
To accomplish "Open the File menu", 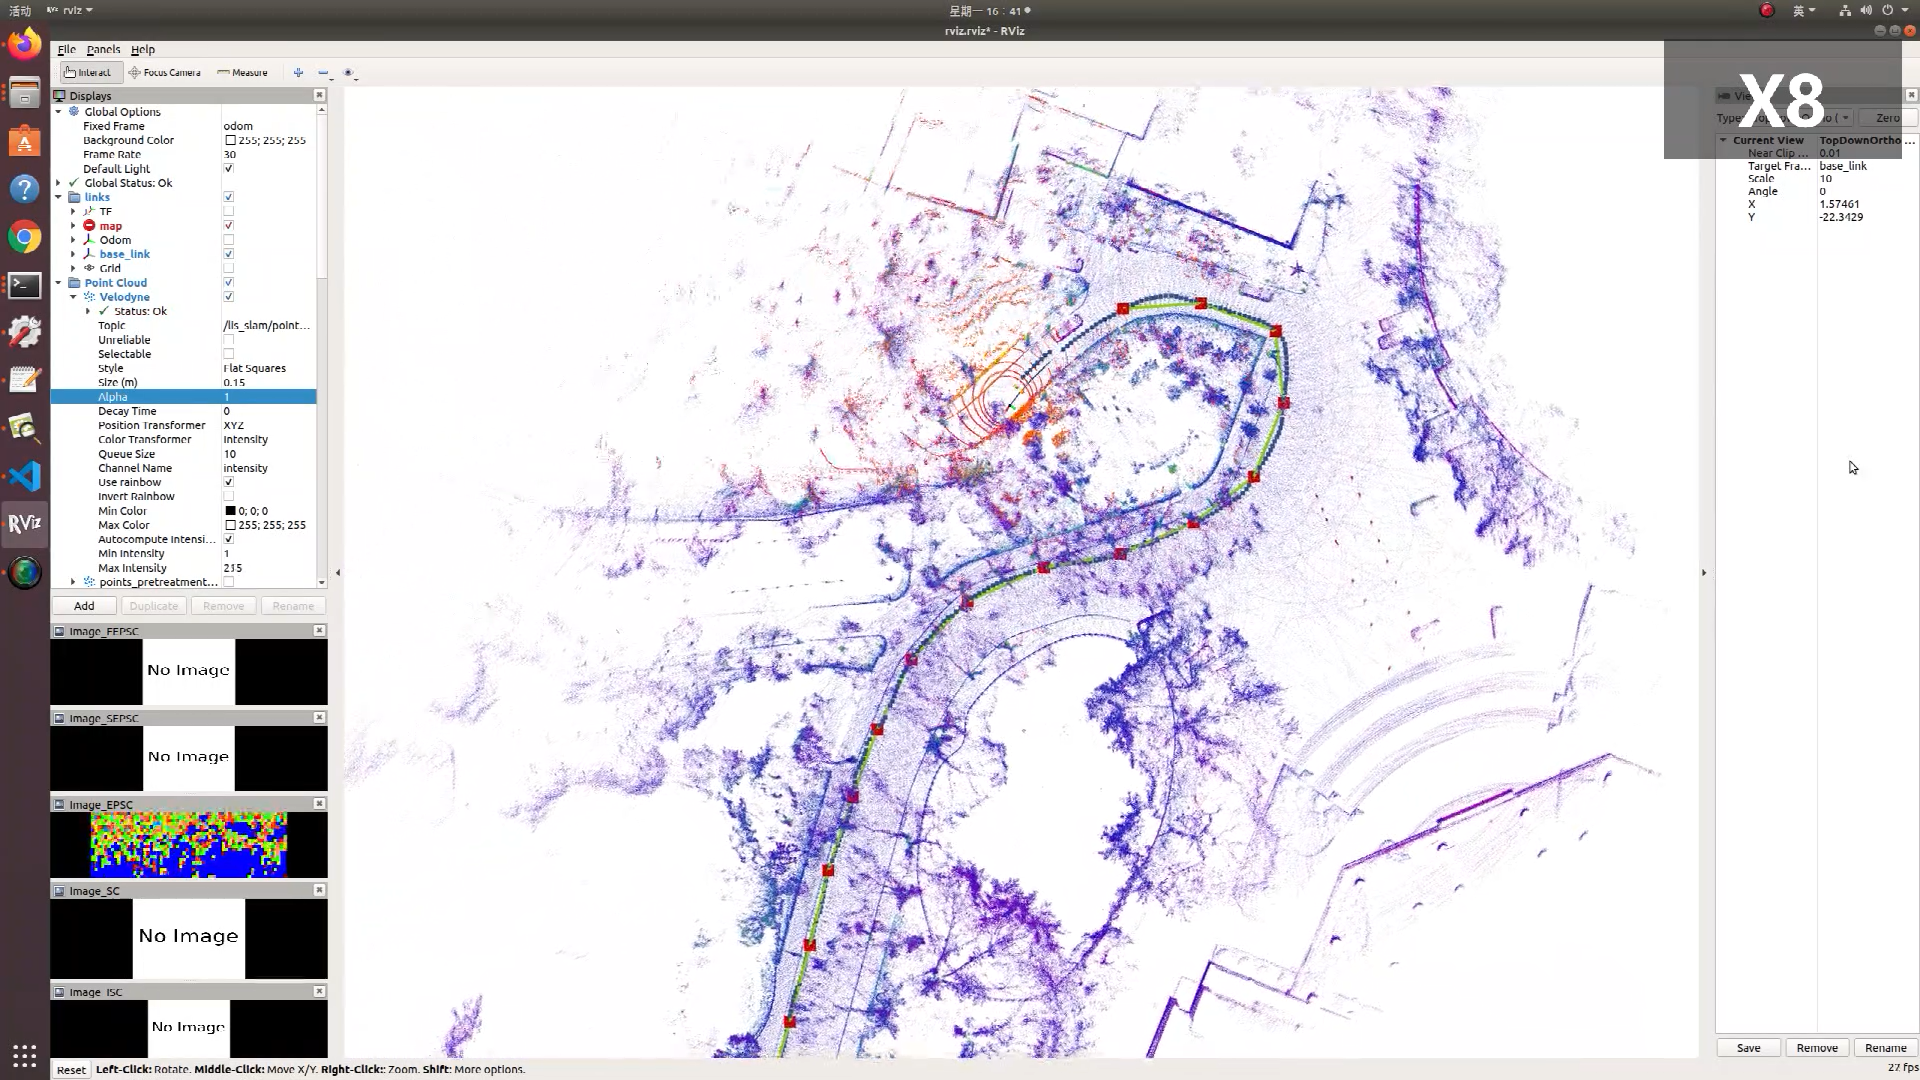I will click(66, 49).
